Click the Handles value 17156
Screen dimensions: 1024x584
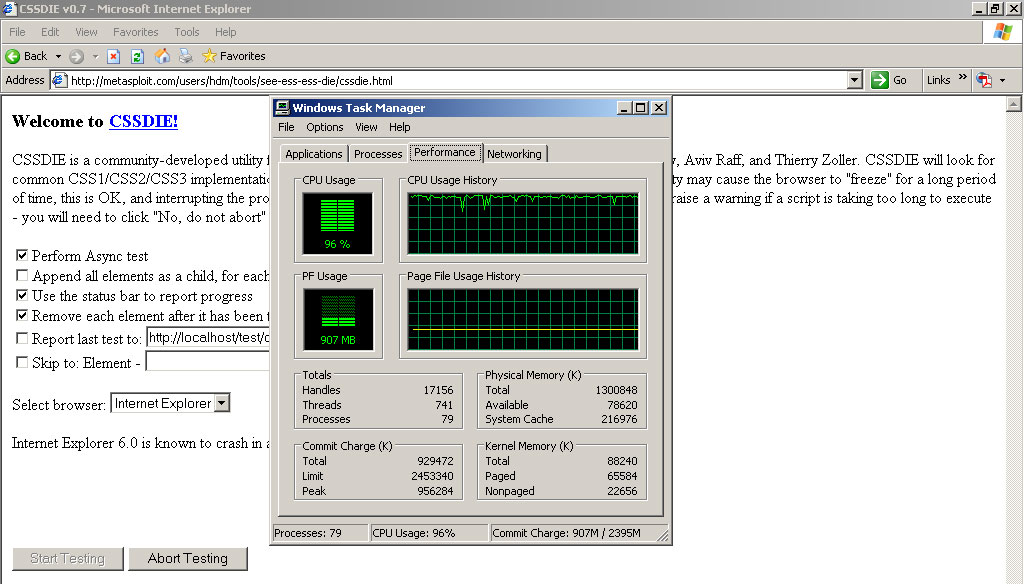pos(438,390)
